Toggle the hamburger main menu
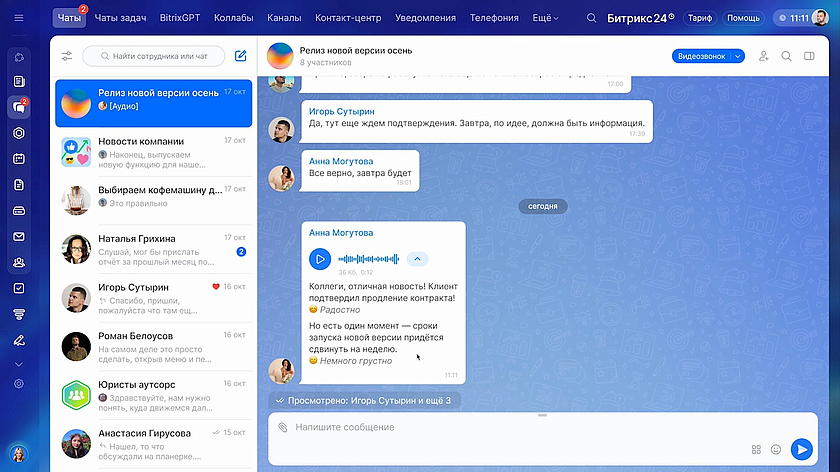Viewport: 840px width, 472px height. point(18,18)
